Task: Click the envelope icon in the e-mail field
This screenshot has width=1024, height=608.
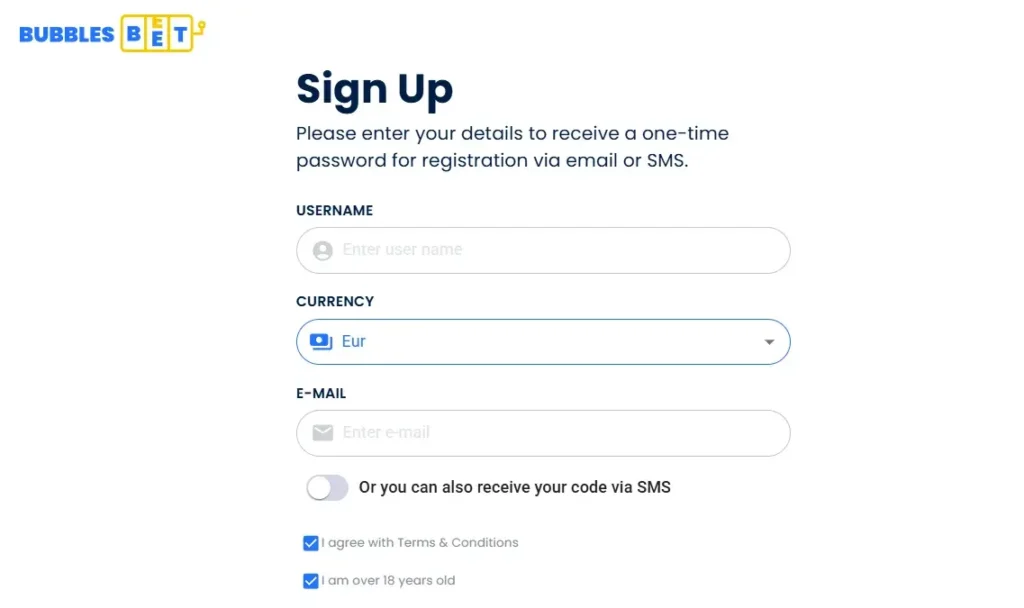Action: pos(322,433)
